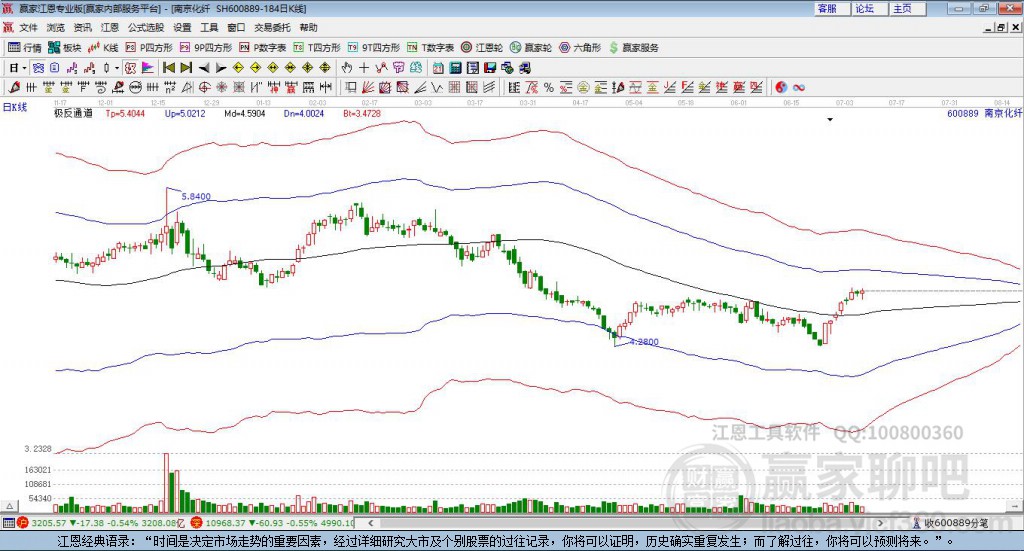Launch the 江恩轮 Gann wheel
The image size is (1024, 551).
point(482,48)
